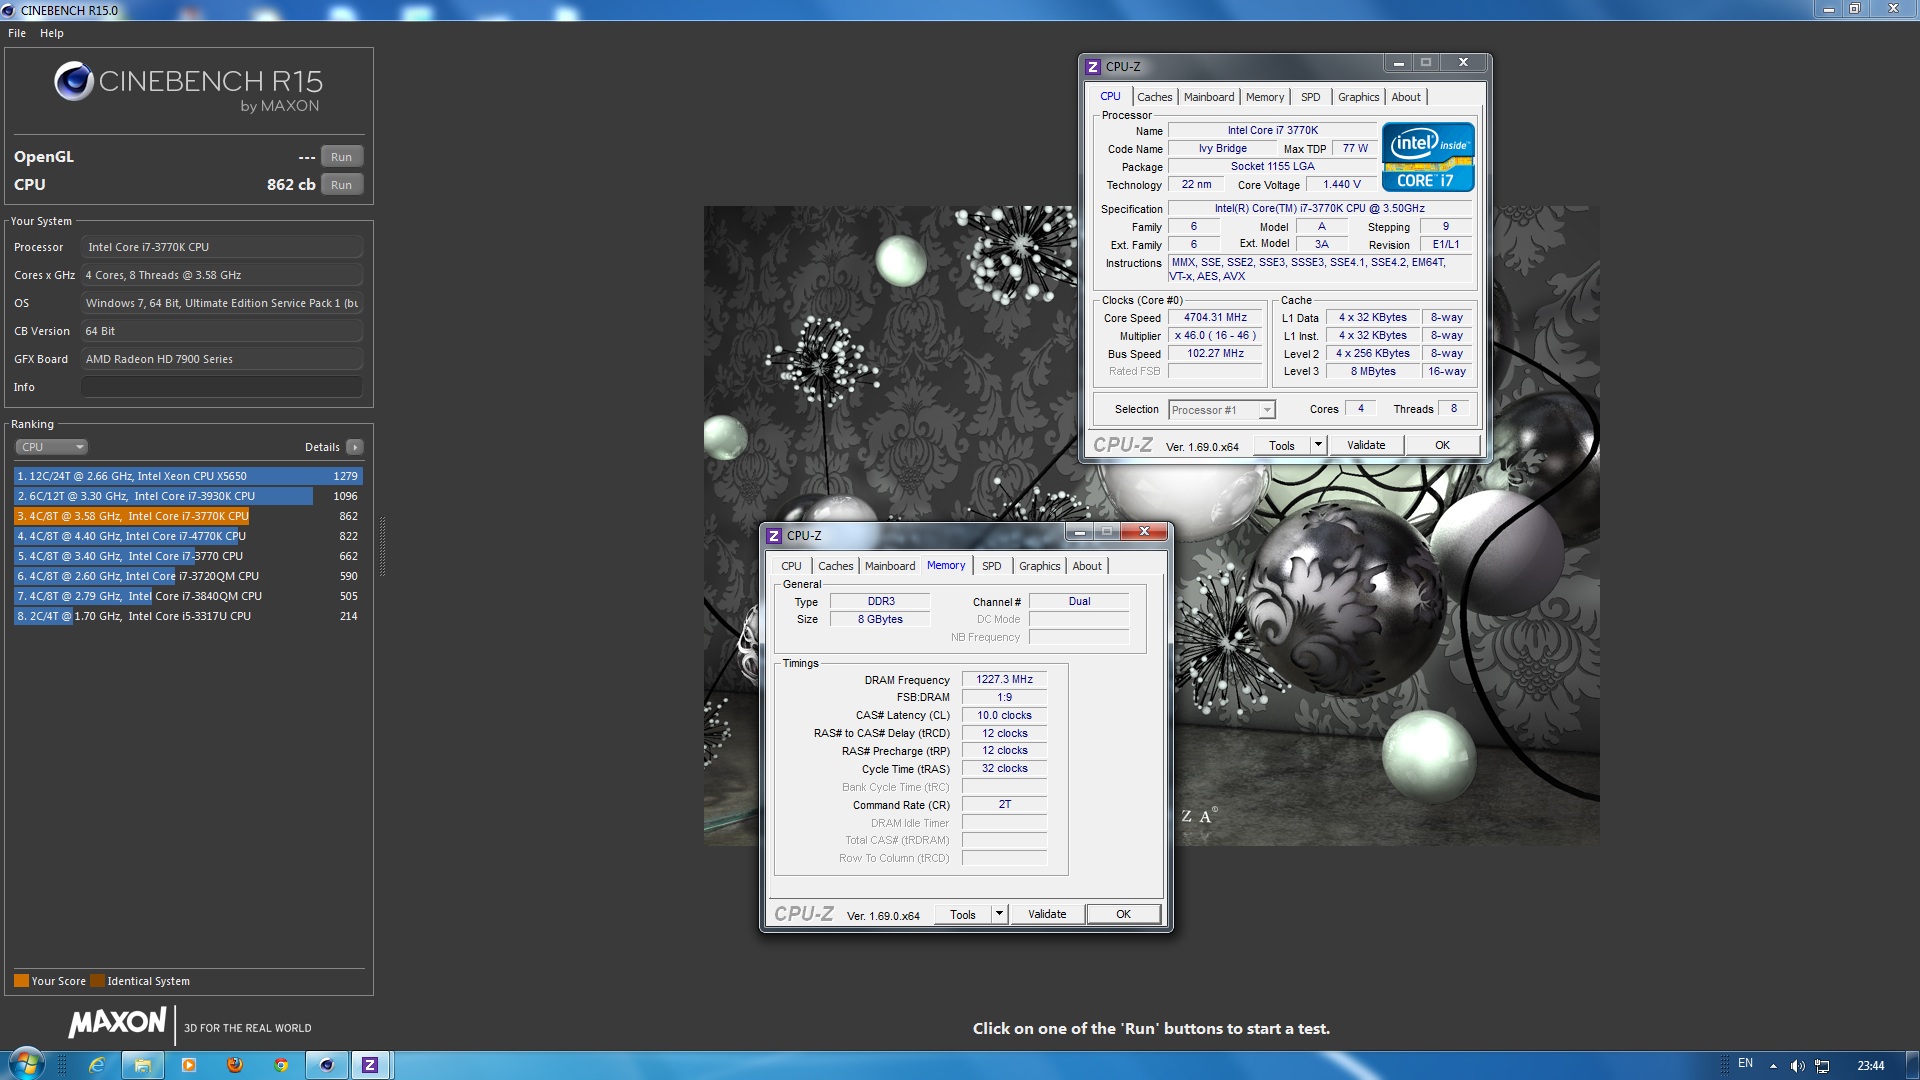Screen dimensions: 1920x1080
Task: Switch to Mainboard tab in lower CPU-Z
Action: tap(890, 566)
